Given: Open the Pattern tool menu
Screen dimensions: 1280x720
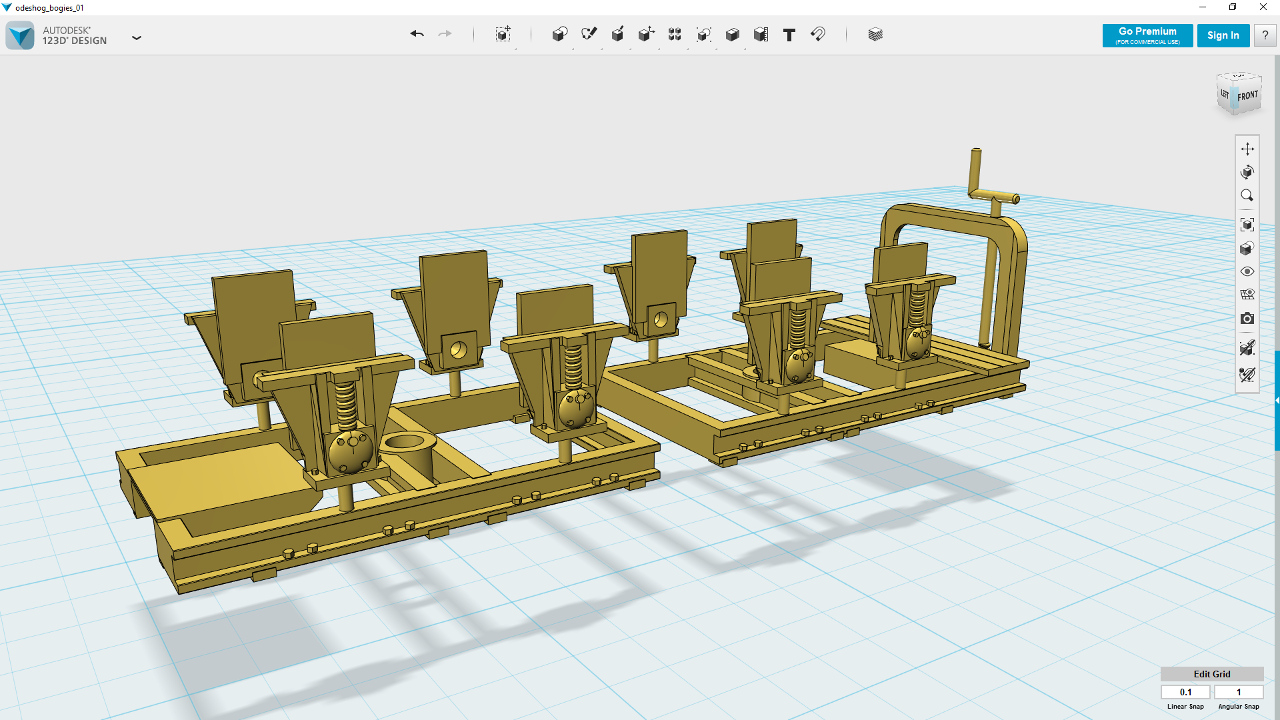Looking at the screenshot, I should pos(675,34).
